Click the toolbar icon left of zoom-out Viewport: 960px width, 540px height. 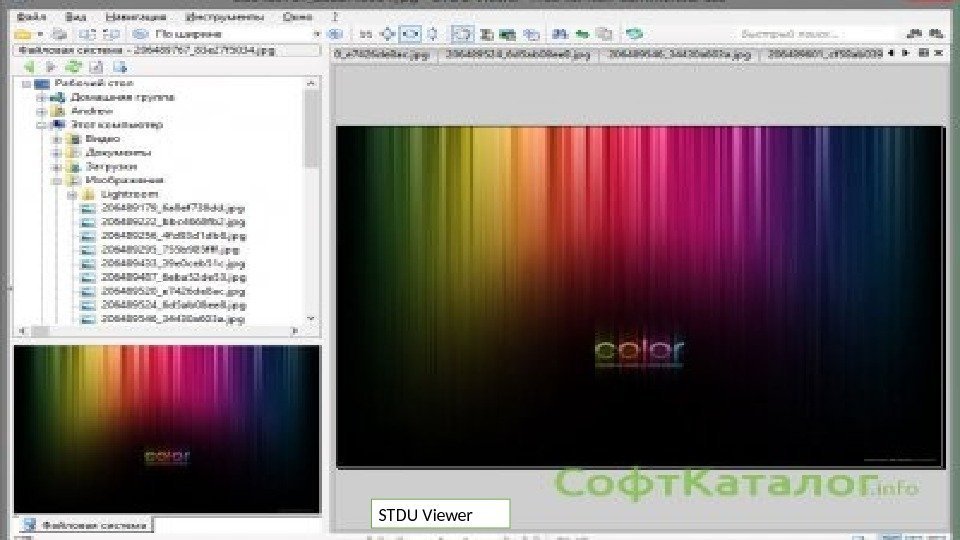pos(112,34)
